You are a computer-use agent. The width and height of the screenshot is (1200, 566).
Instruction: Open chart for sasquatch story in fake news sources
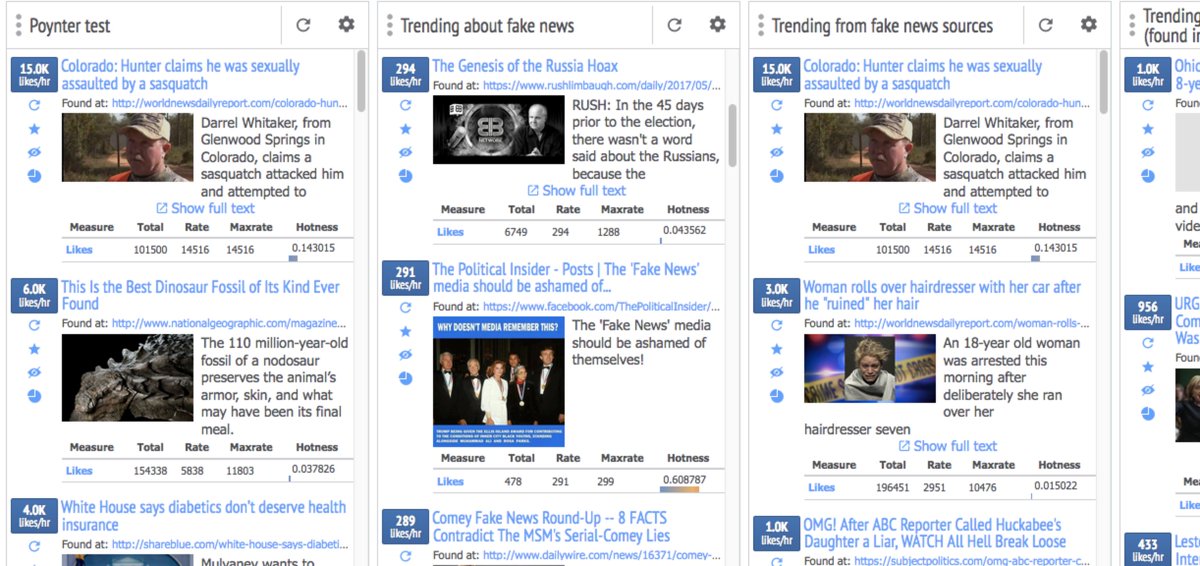click(x=776, y=176)
